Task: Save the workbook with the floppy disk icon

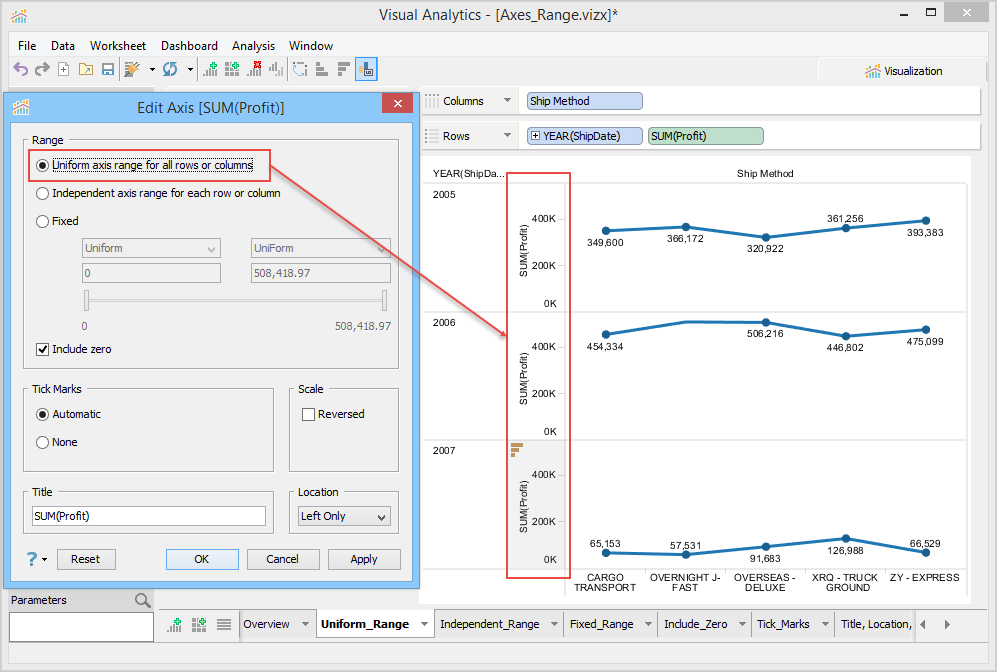Action: point(108,69)
